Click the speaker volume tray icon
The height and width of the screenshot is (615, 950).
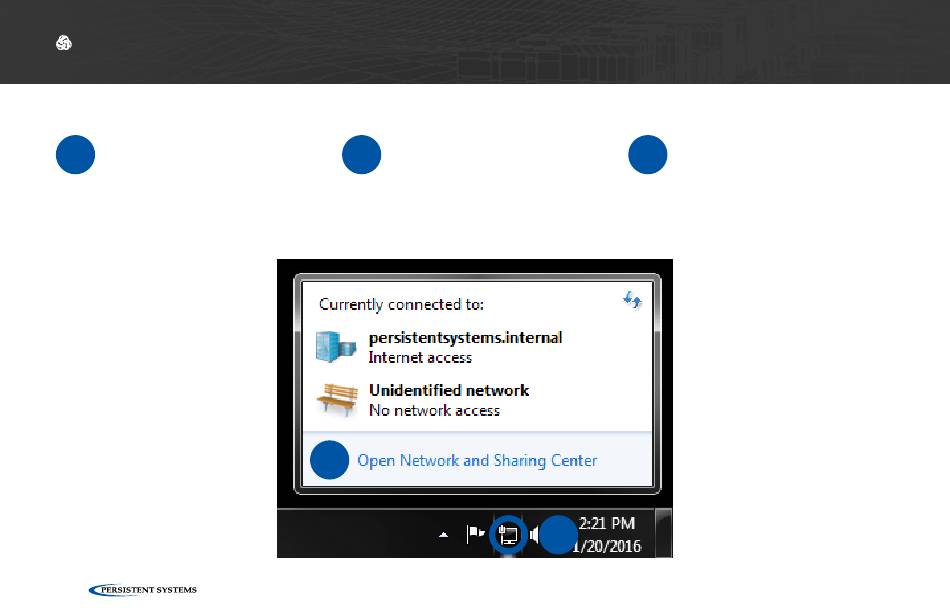tap(534, 534)
